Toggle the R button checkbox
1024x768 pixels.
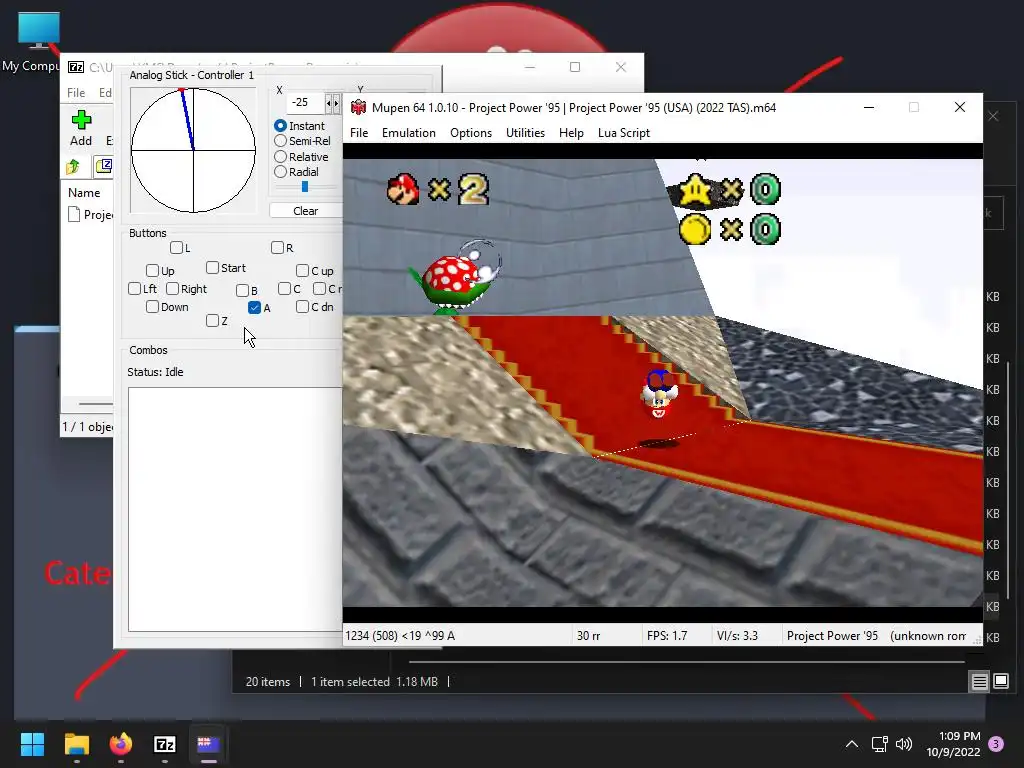click(x=278, y=248)
